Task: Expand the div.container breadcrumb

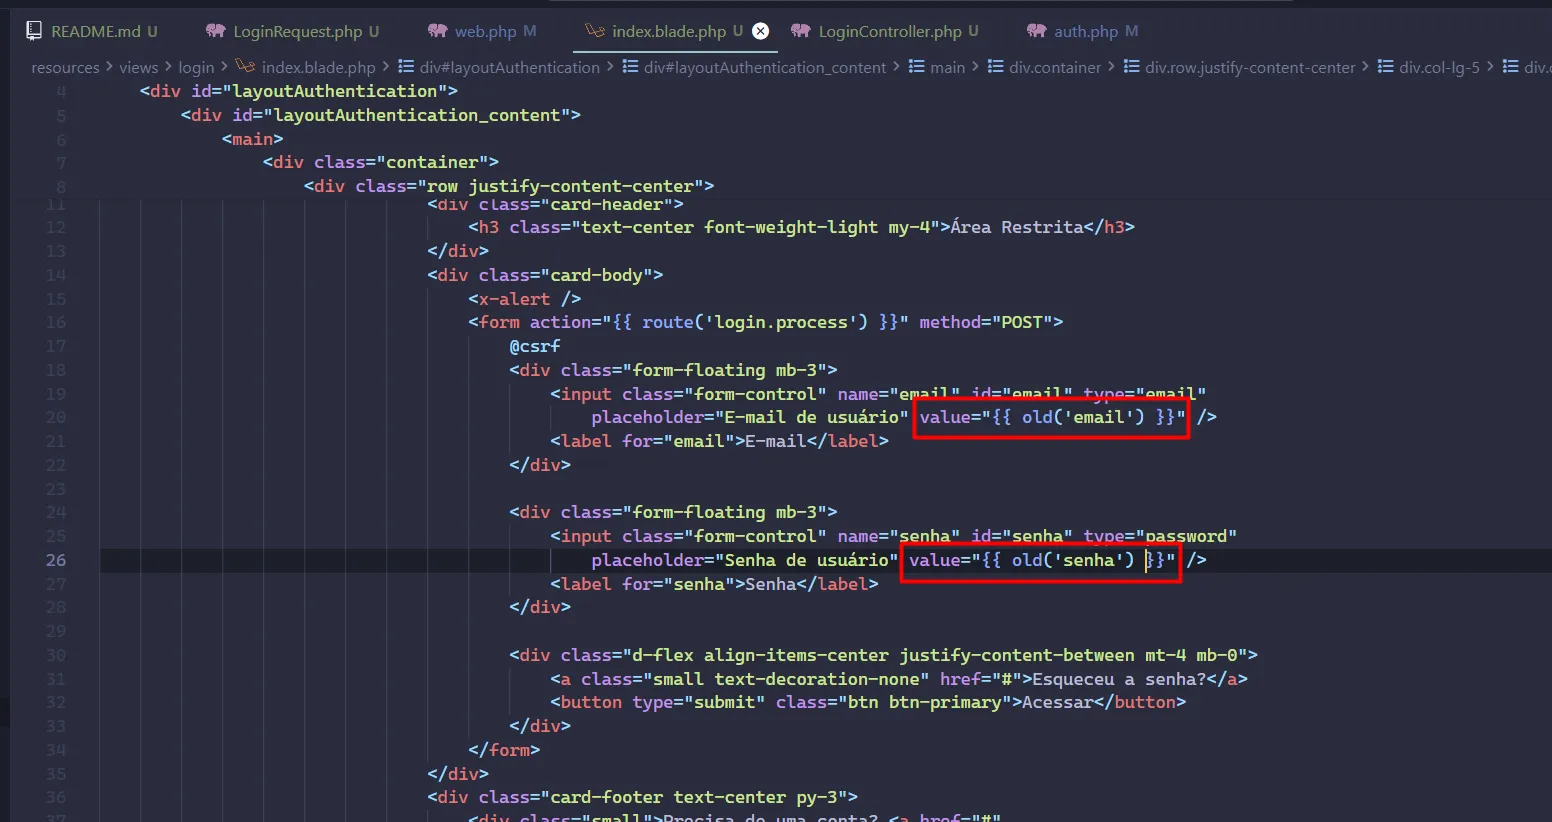Action: click(x=1054, y=67)
